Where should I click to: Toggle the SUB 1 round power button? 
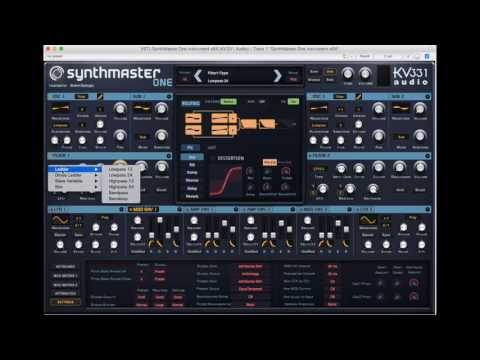[x=169, y=97]
